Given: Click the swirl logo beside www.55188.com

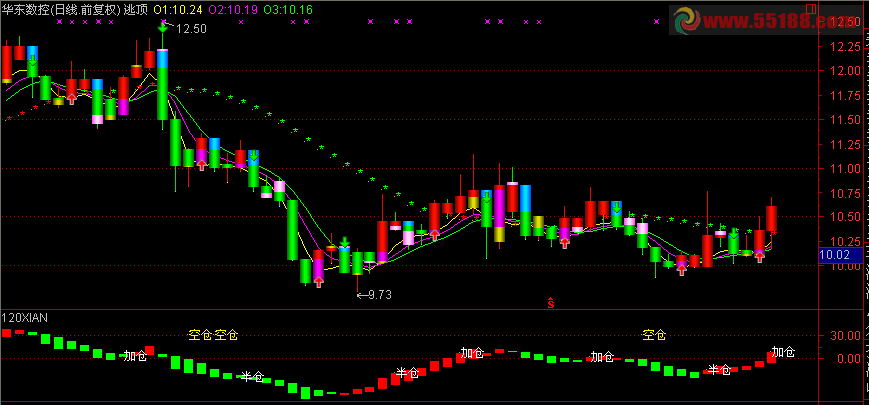Looking at the screenshot, I should (689, 22).
